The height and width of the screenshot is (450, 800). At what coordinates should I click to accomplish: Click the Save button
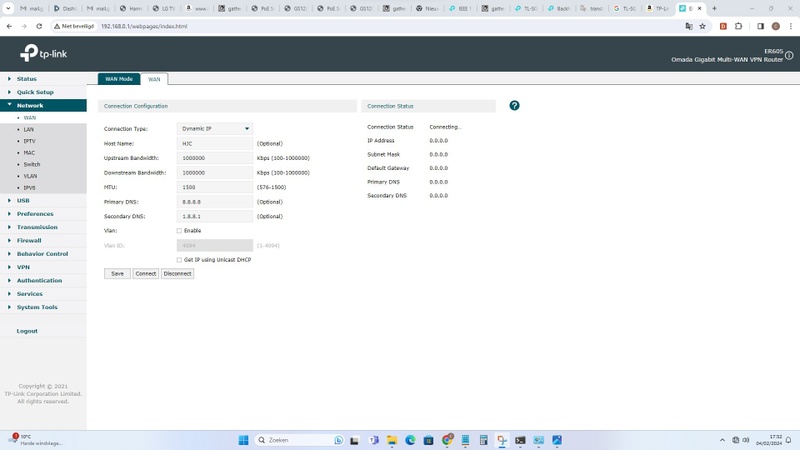click(x=117, y=273)
